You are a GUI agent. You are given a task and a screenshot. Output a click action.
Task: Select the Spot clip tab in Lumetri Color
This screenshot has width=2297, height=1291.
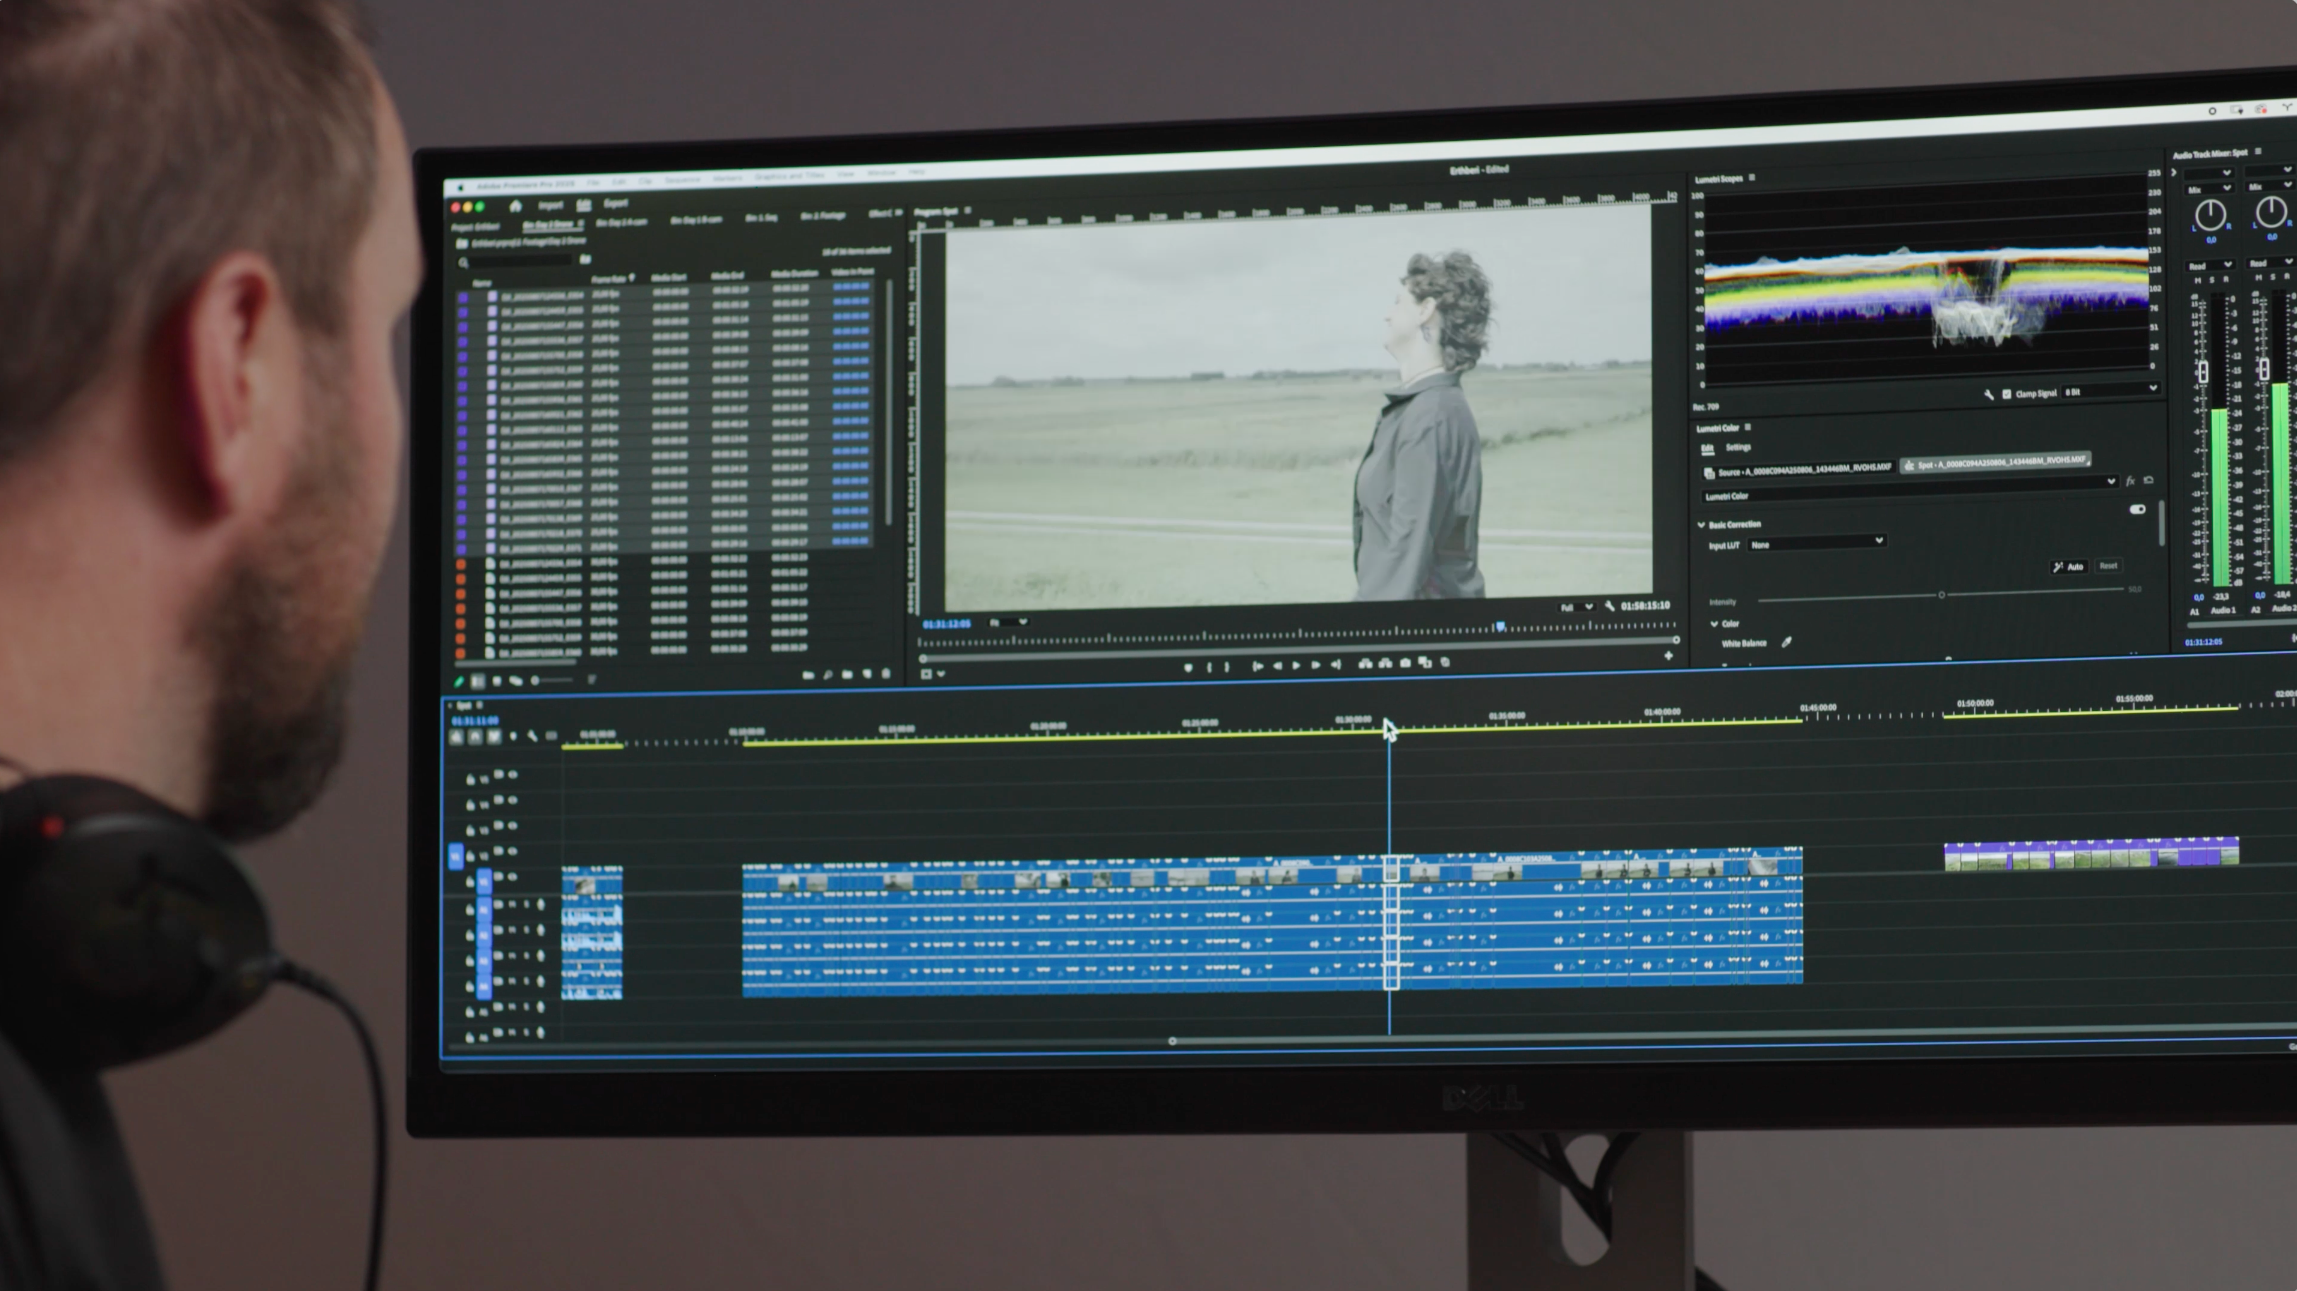click(1995, 462)
